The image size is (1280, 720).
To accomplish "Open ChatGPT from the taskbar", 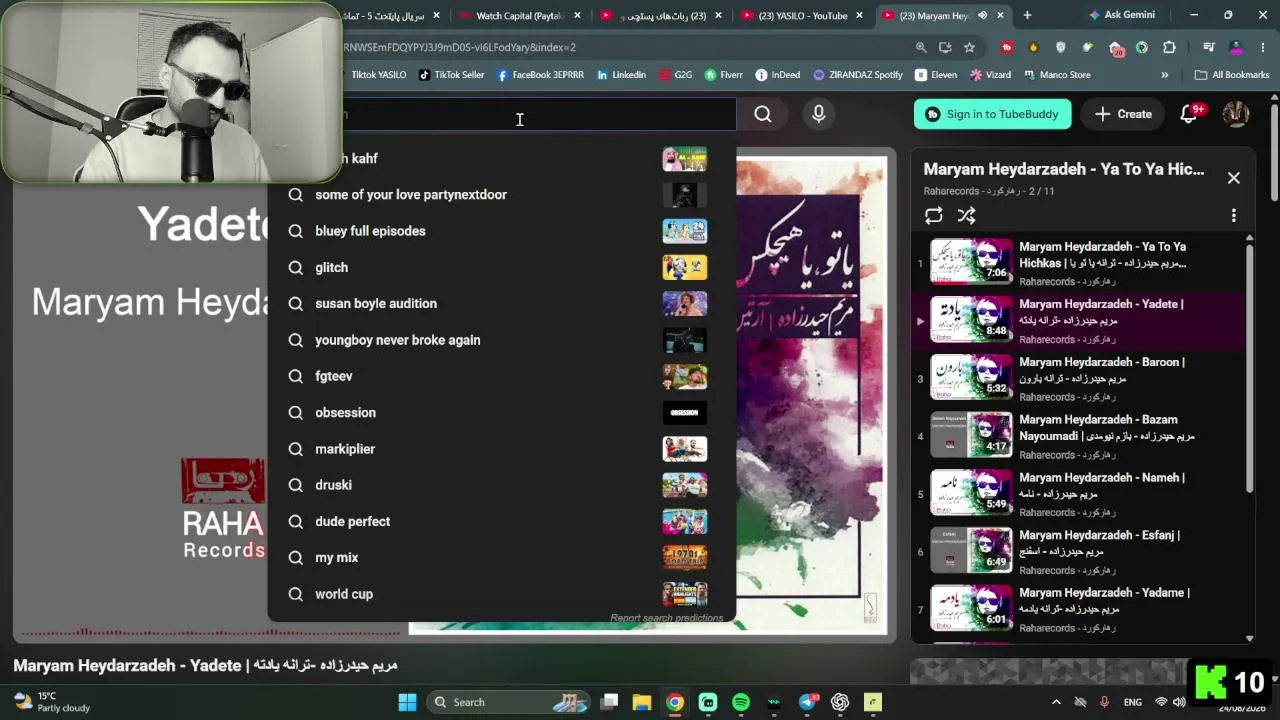I will [x=840, y=702].
